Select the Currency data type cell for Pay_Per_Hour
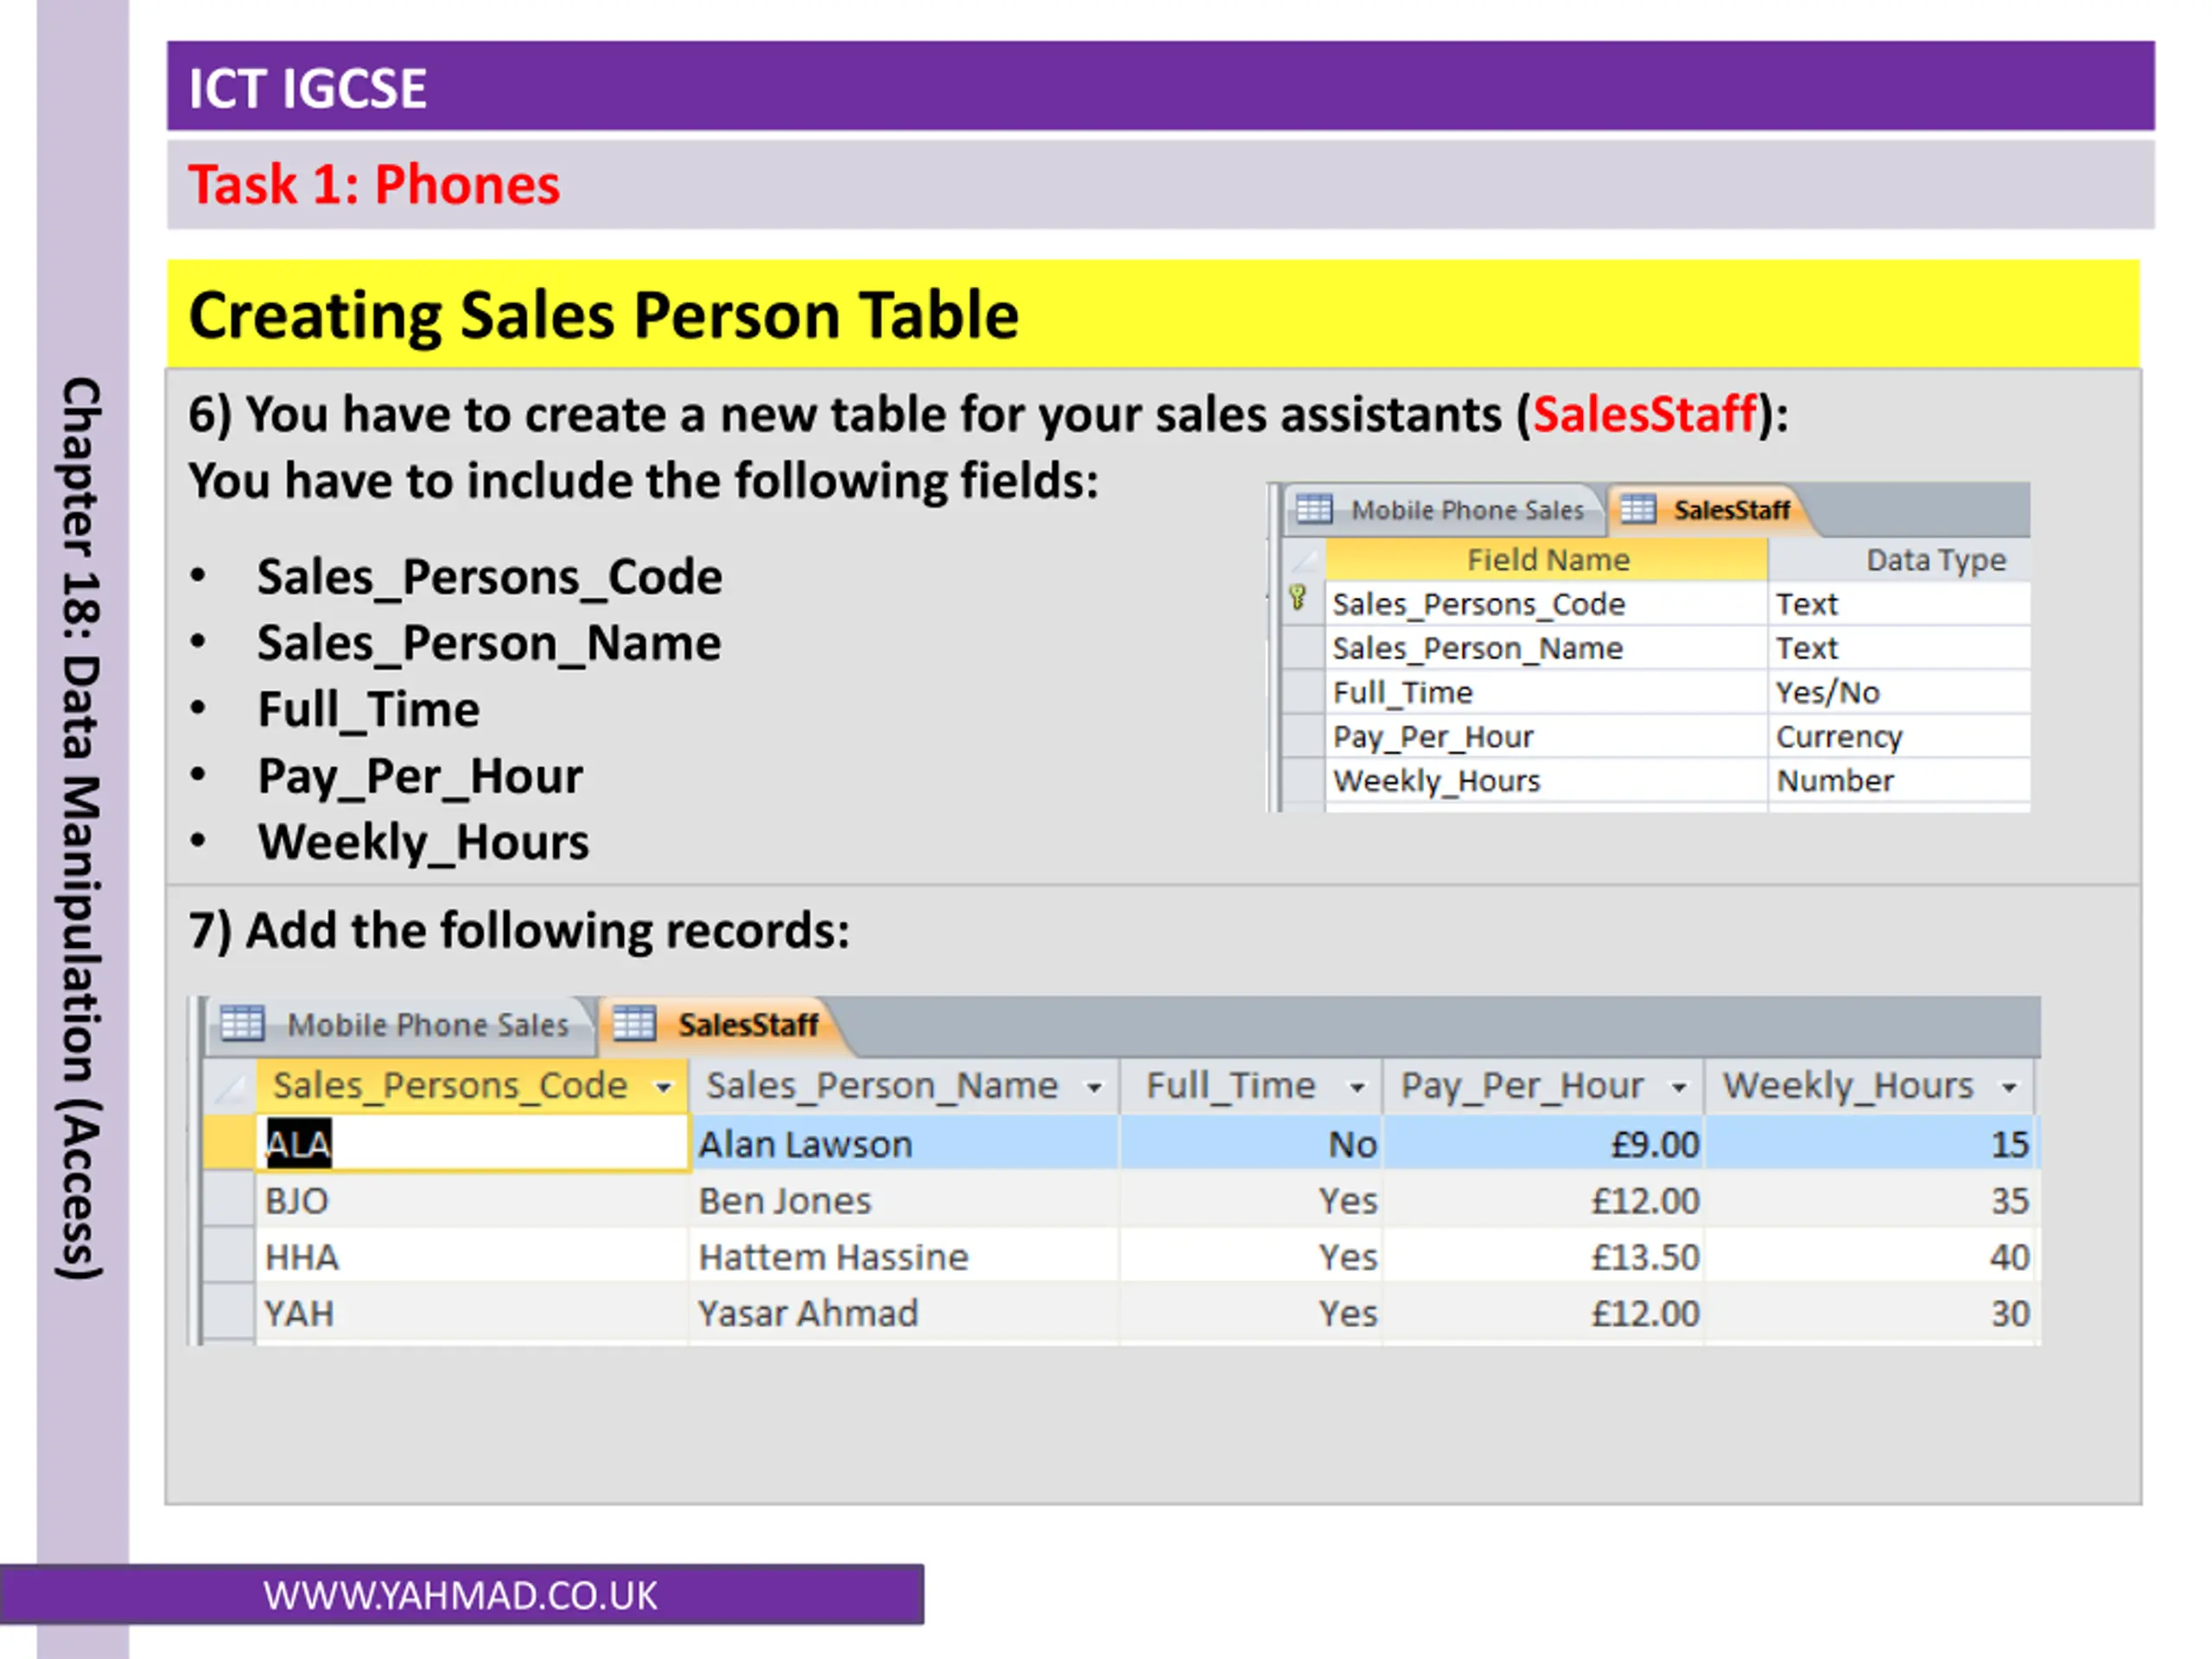 coord(1899,736)
